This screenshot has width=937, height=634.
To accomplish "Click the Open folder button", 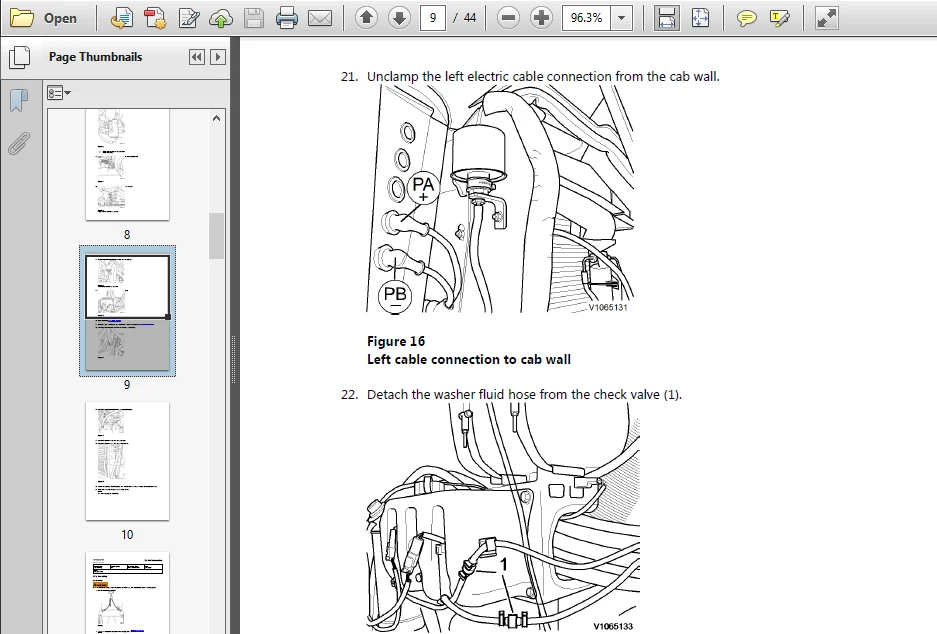I will (x=44, y=18).
